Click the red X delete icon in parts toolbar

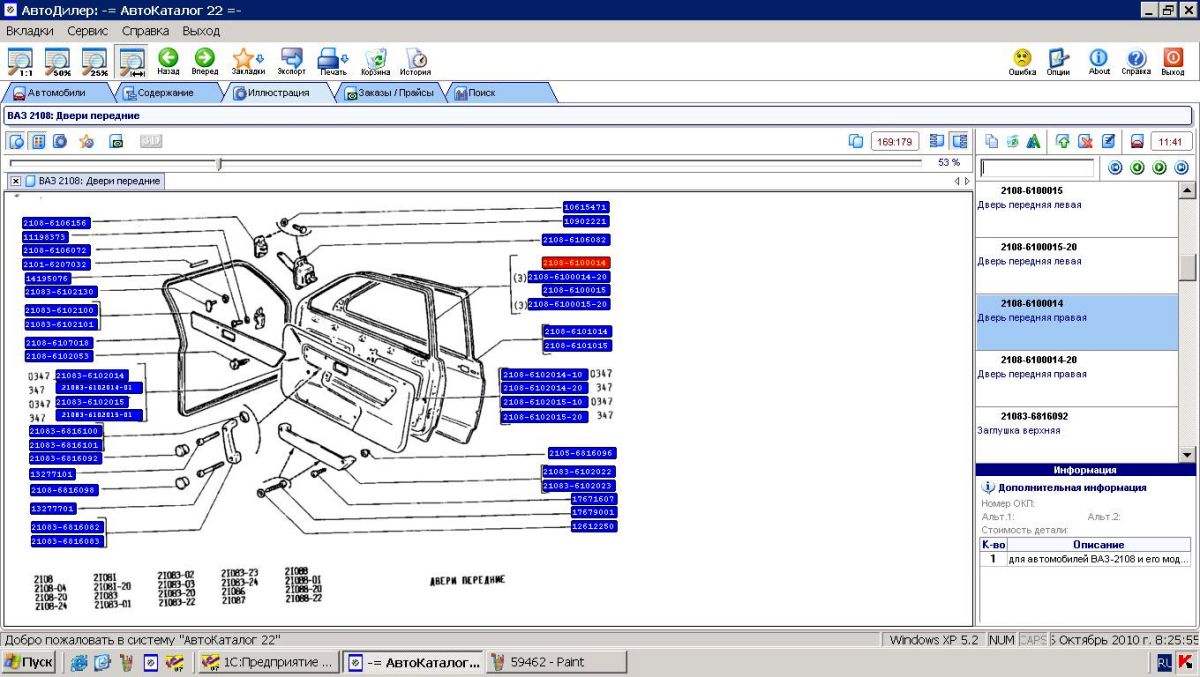tap(1085, 141)
